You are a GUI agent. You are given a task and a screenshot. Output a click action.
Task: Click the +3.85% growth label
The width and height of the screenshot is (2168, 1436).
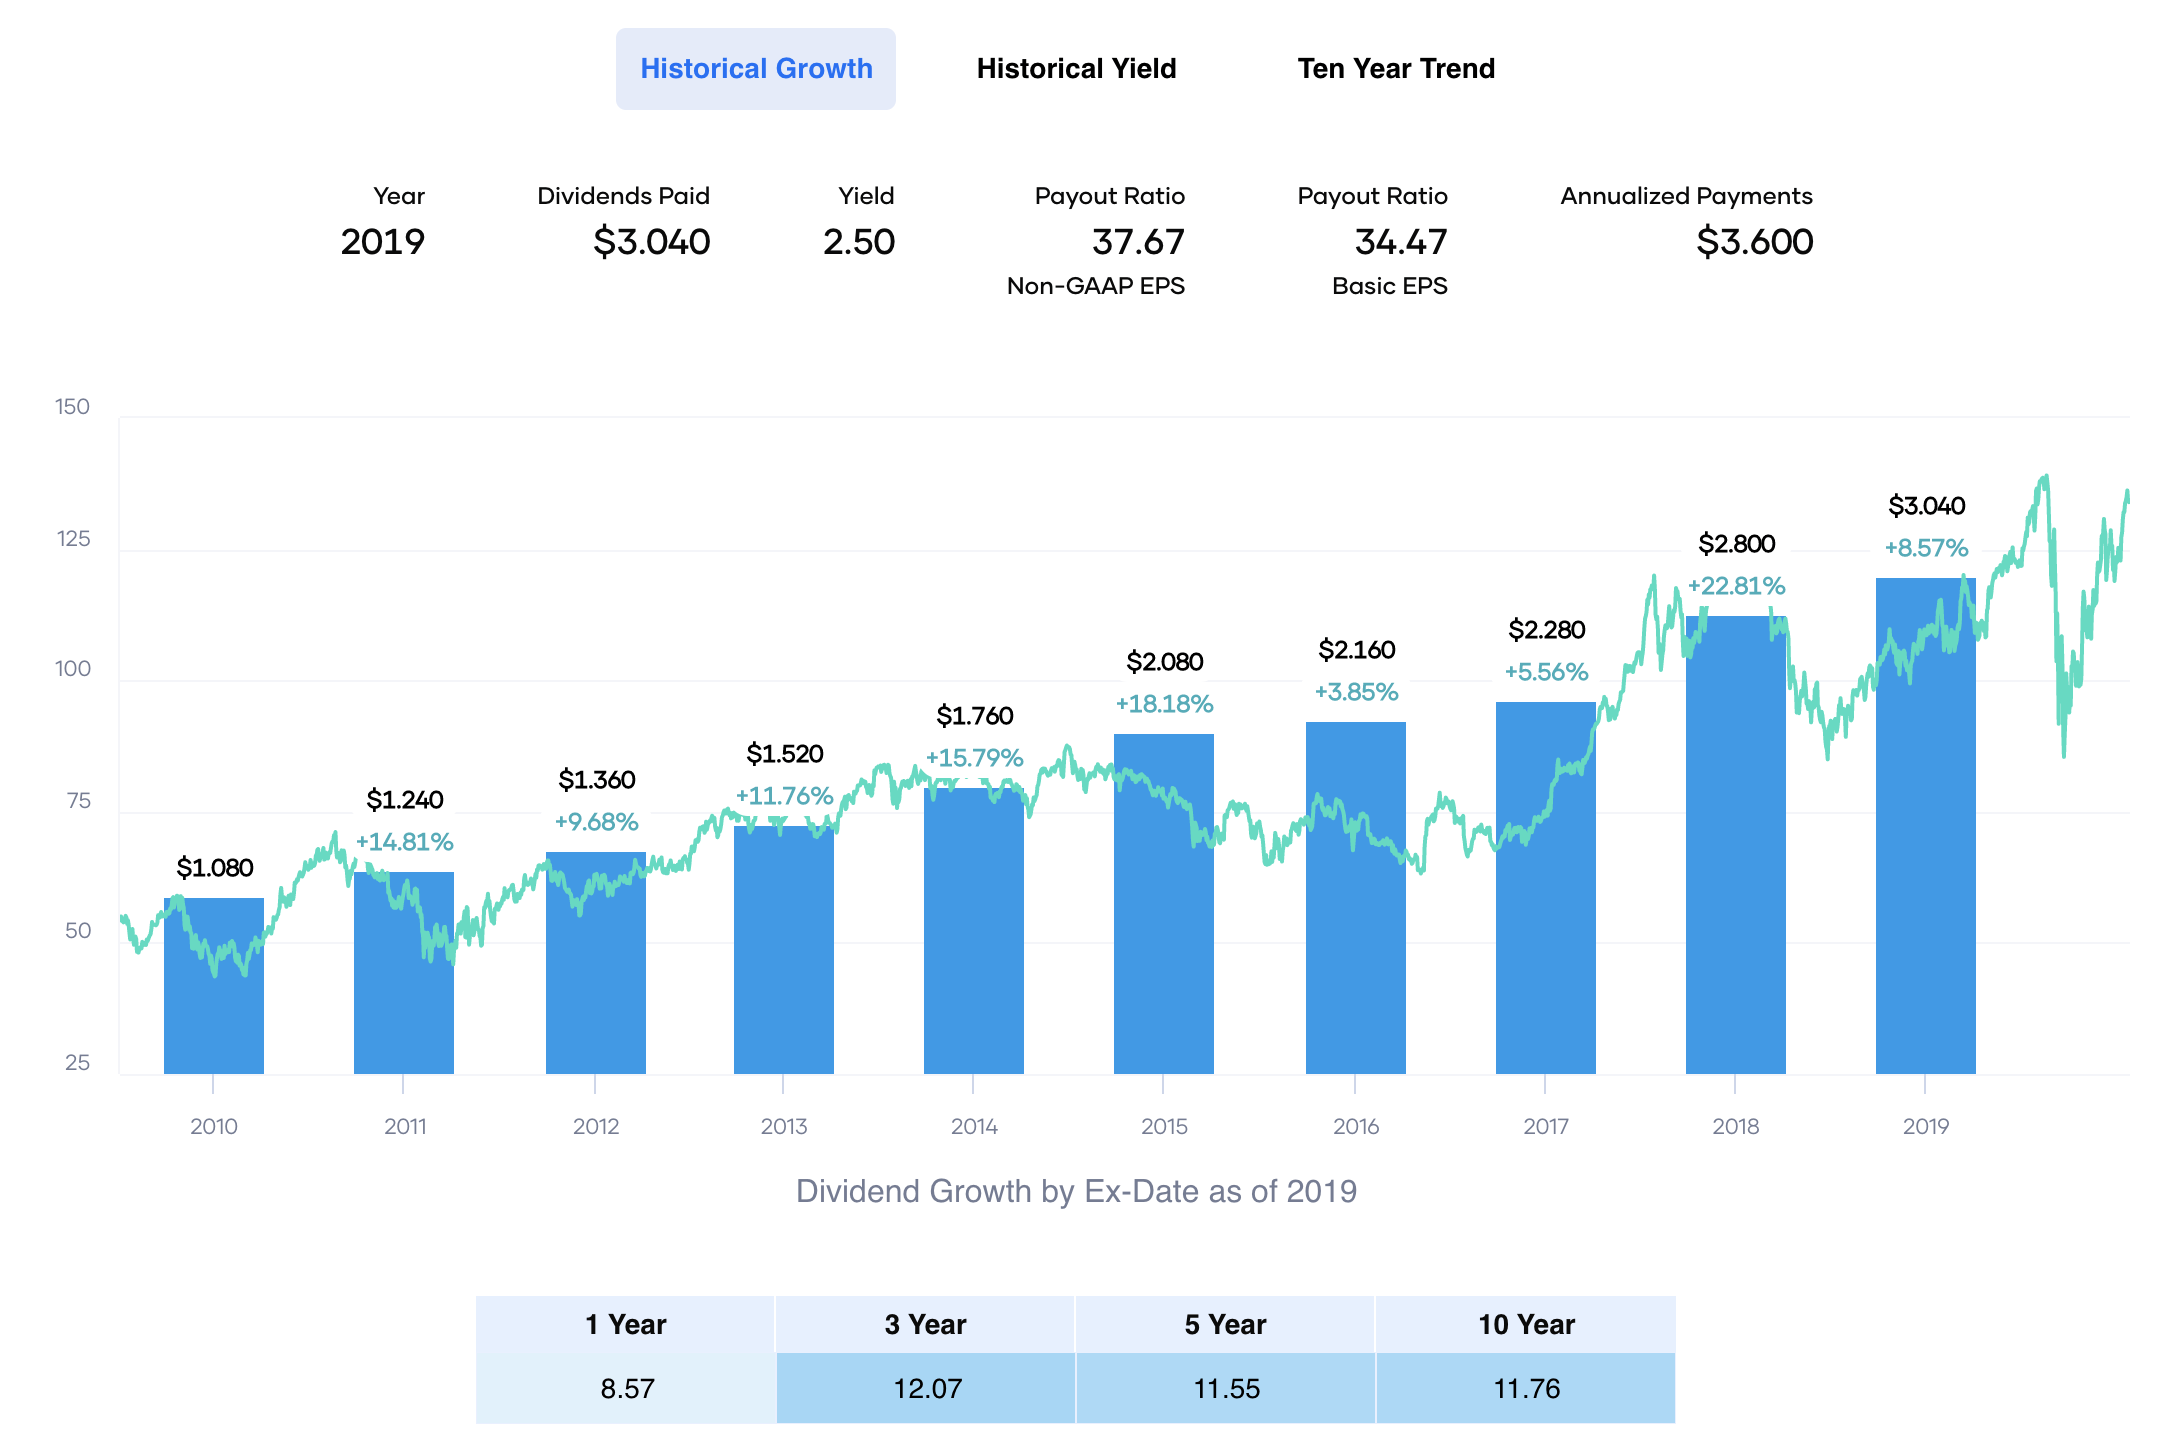[1357, 692]
